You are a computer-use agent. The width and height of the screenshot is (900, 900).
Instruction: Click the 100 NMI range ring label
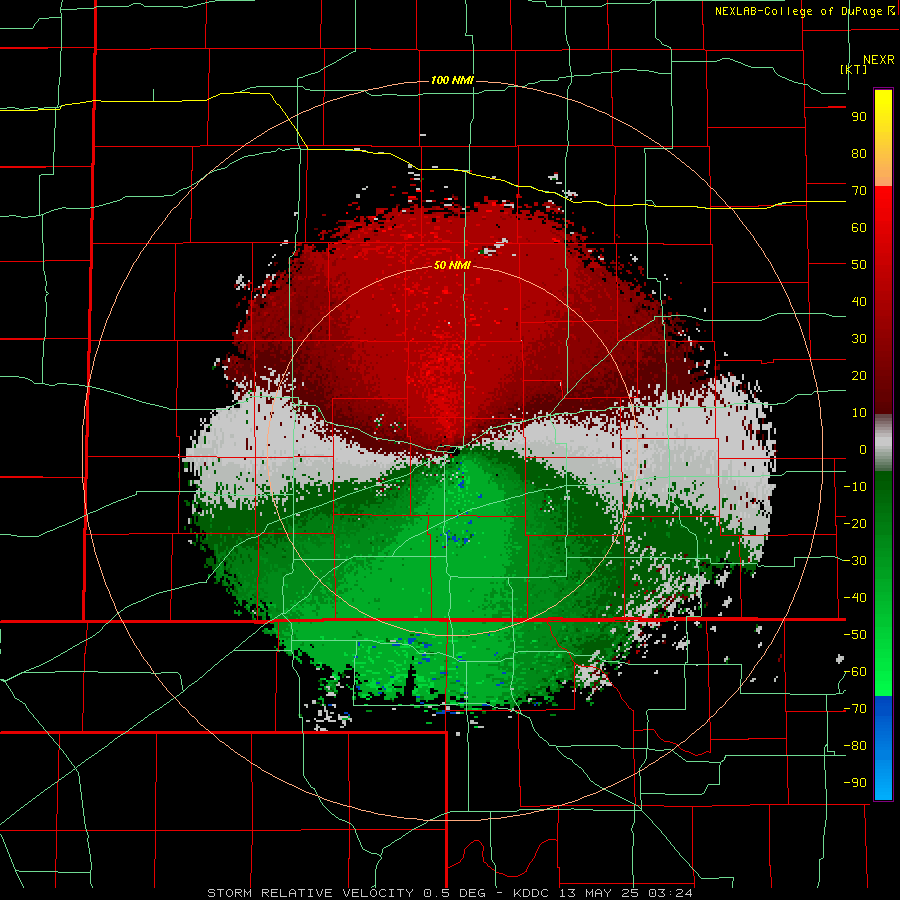pyautogui.click(x=452, y=80)
